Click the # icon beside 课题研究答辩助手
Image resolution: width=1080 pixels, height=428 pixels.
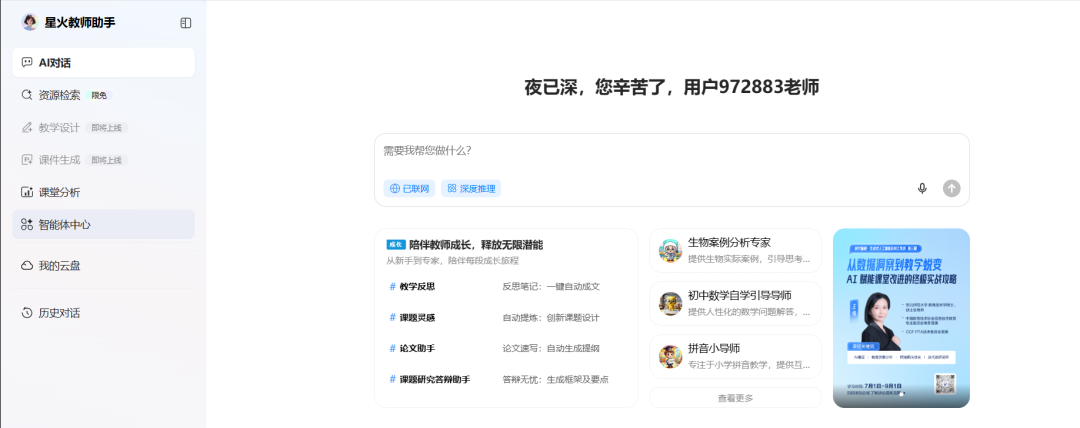pos(393,379)
